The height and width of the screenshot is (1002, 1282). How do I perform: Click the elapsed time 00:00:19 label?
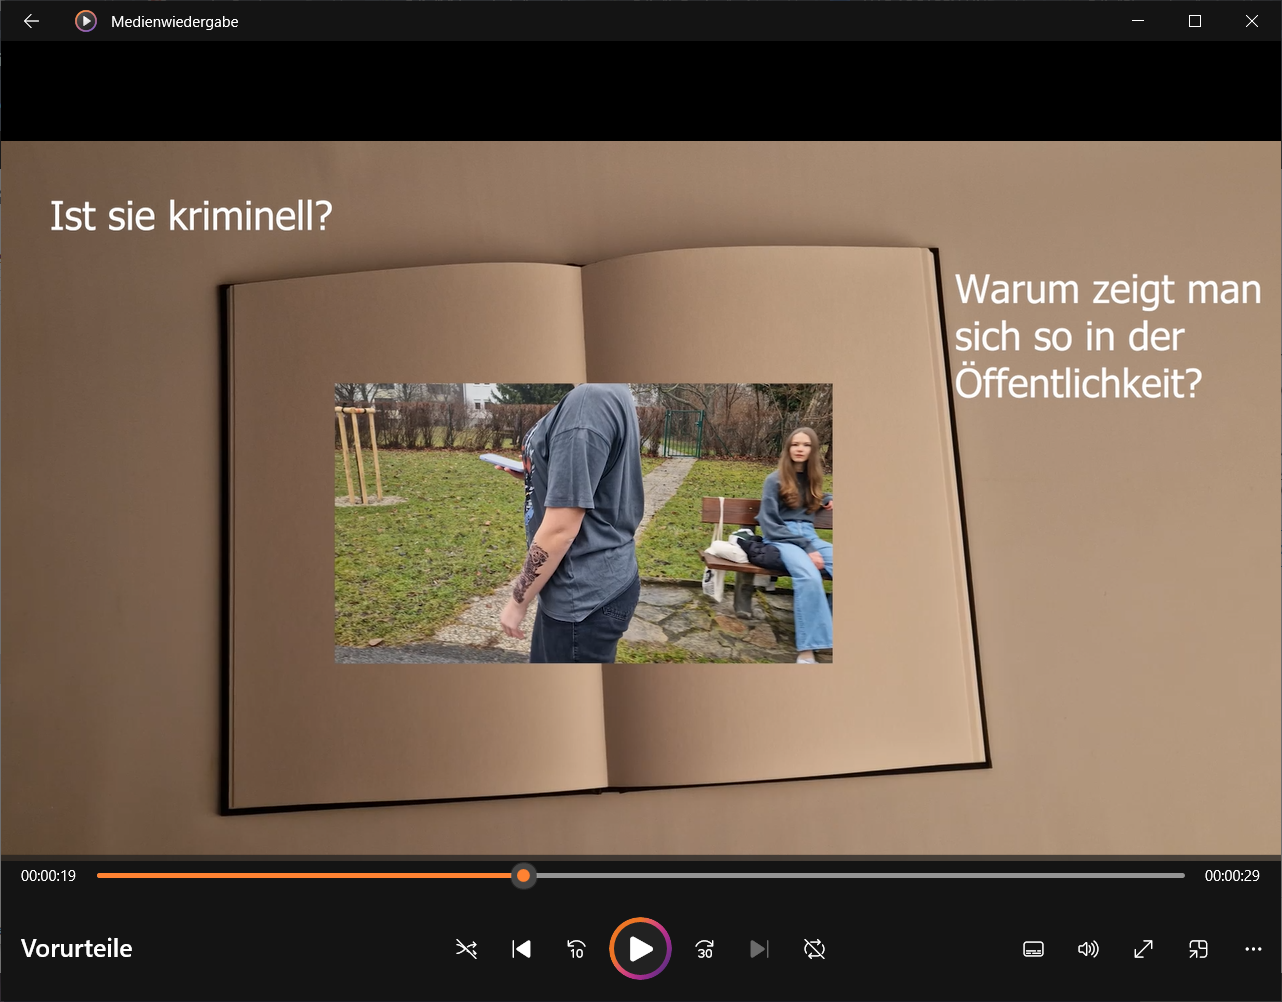coord(48,876)
